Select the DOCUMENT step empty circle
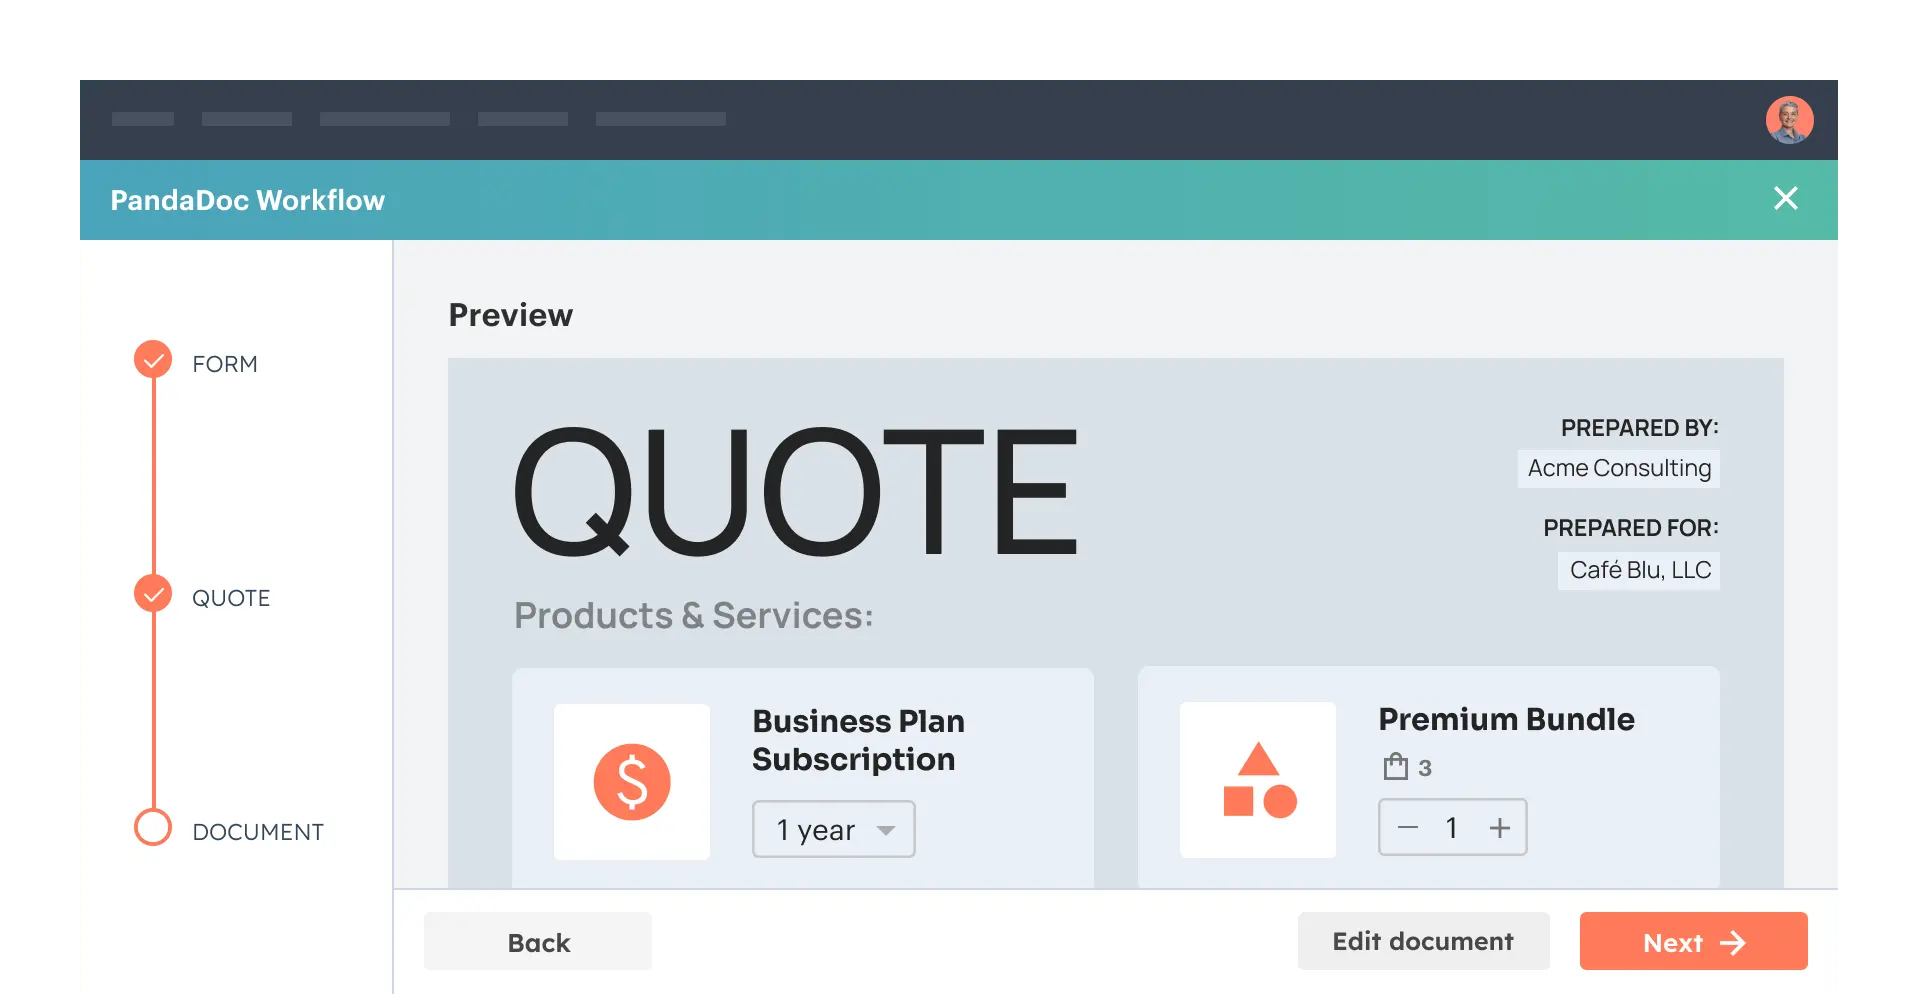Viewport: 1918px width, 994px height. [x=153, y=827]
